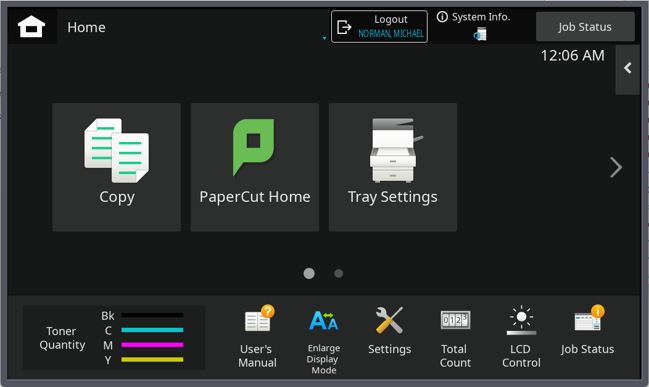The width and height of the screenshot is (649, 387).
Task: Click the black toner level bar
Action: (152, 315)
